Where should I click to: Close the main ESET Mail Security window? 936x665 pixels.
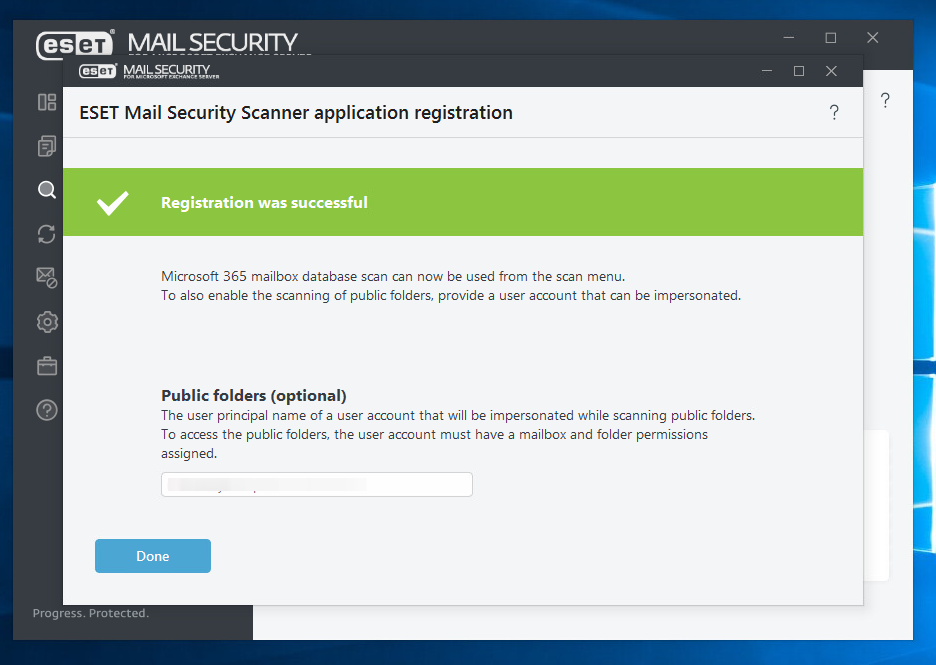(x=872, y=38)
